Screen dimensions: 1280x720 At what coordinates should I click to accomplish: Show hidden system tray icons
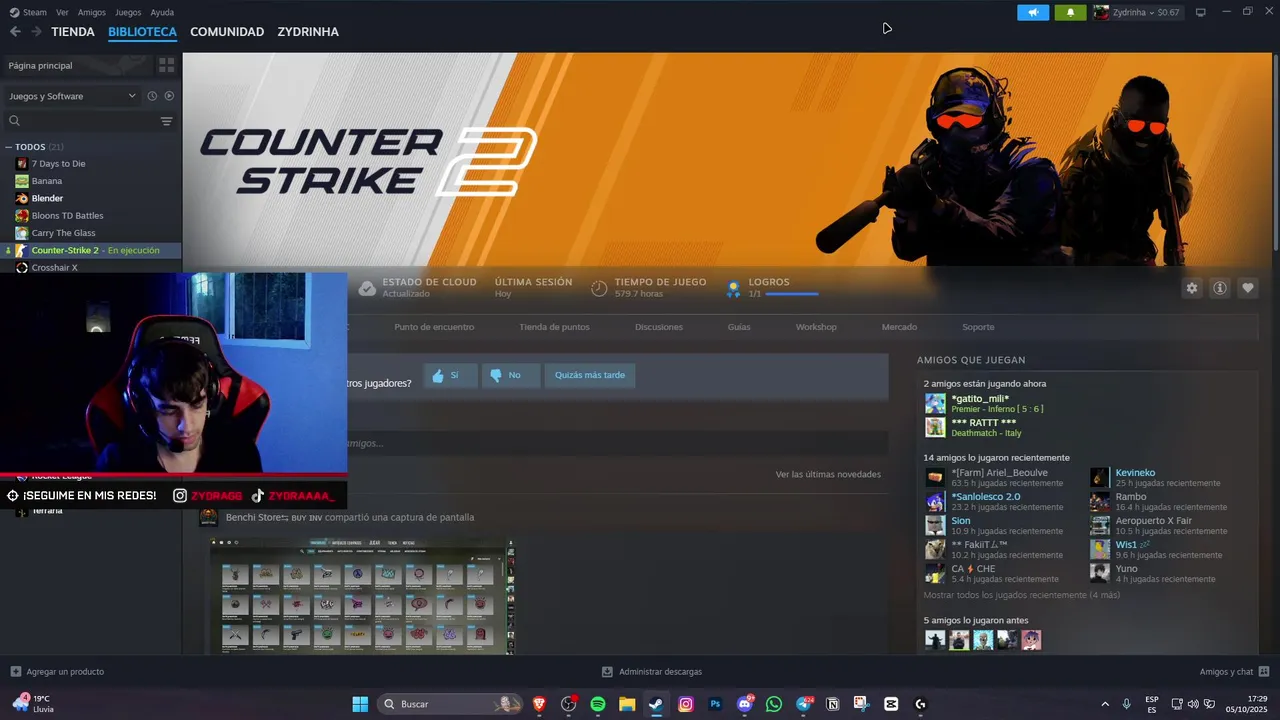click(x=1105, y=704)
